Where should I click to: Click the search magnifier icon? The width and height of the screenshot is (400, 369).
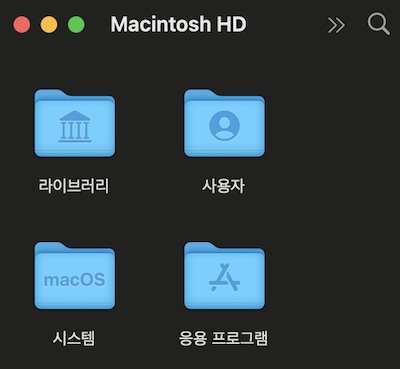[379, 24]
